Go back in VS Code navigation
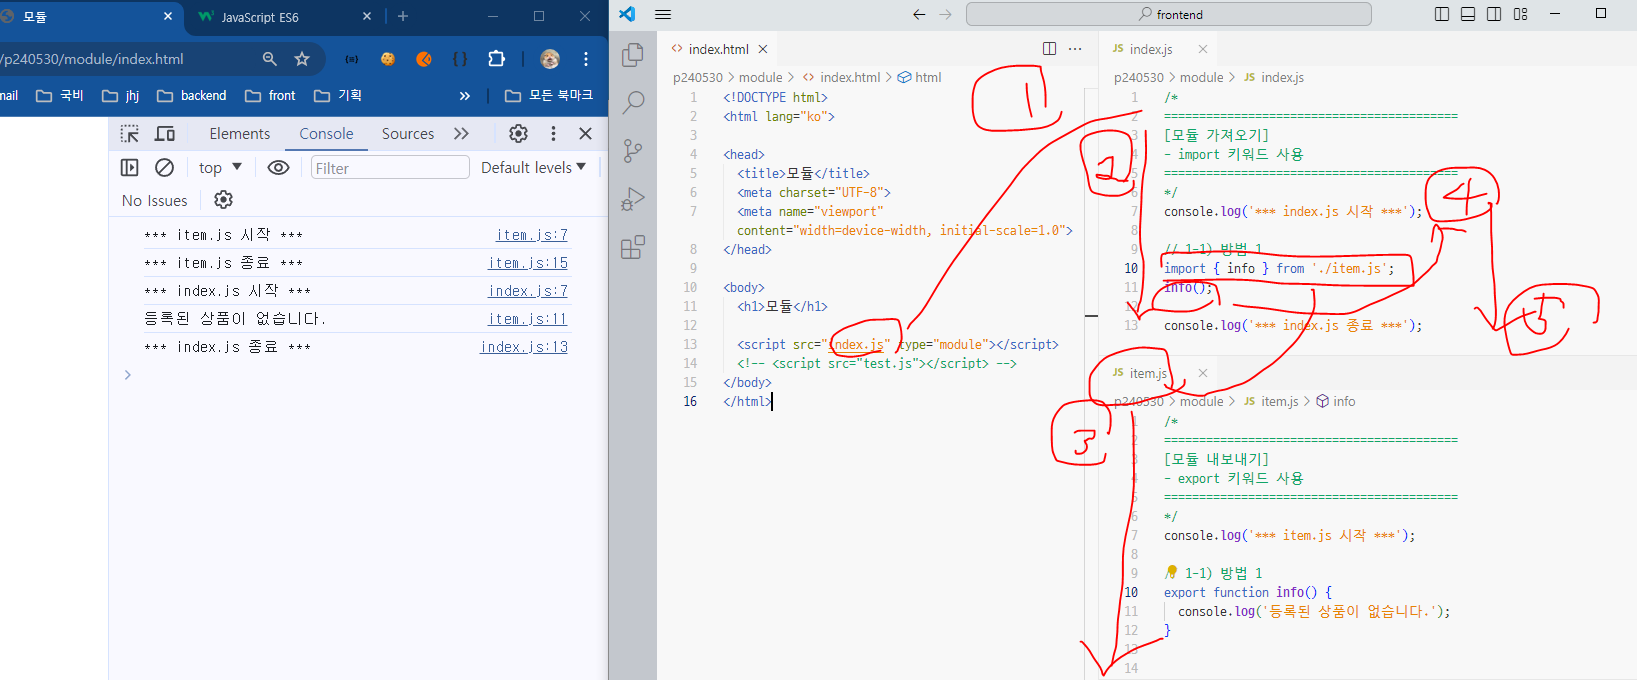 [919, 14]
